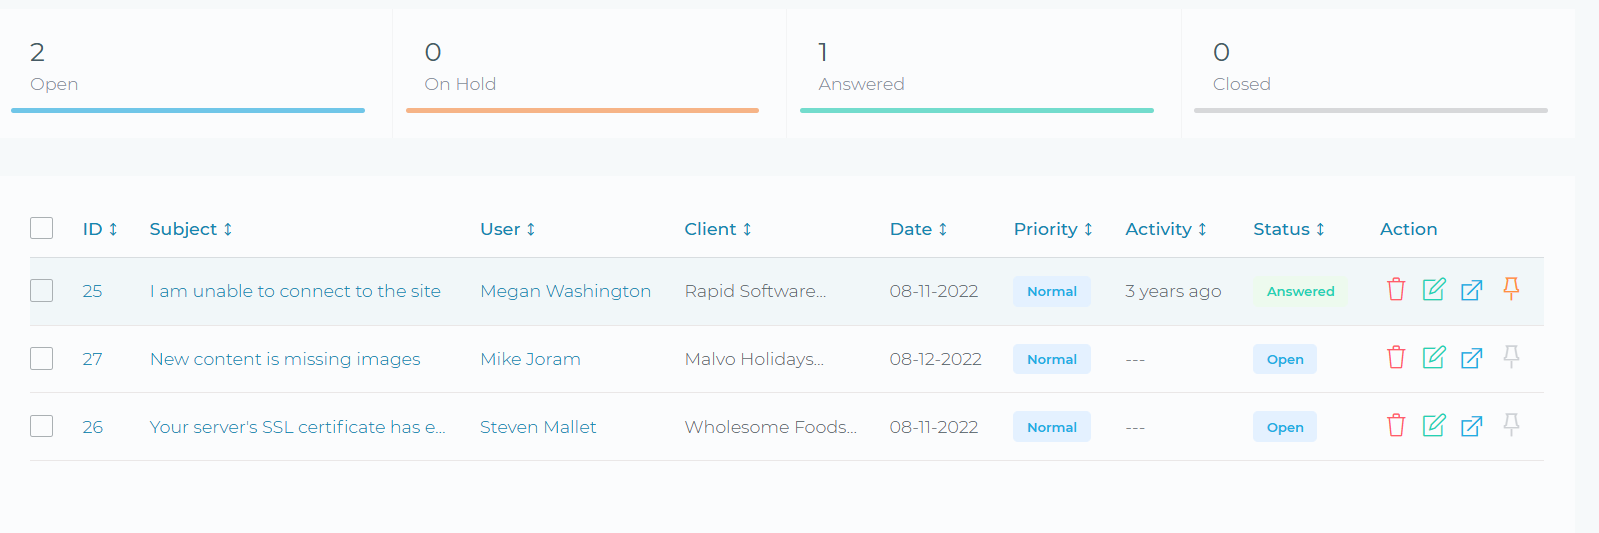Select the checkbox for ticket 27
Screen dimensions: 1599x533
tap(41, 358)
